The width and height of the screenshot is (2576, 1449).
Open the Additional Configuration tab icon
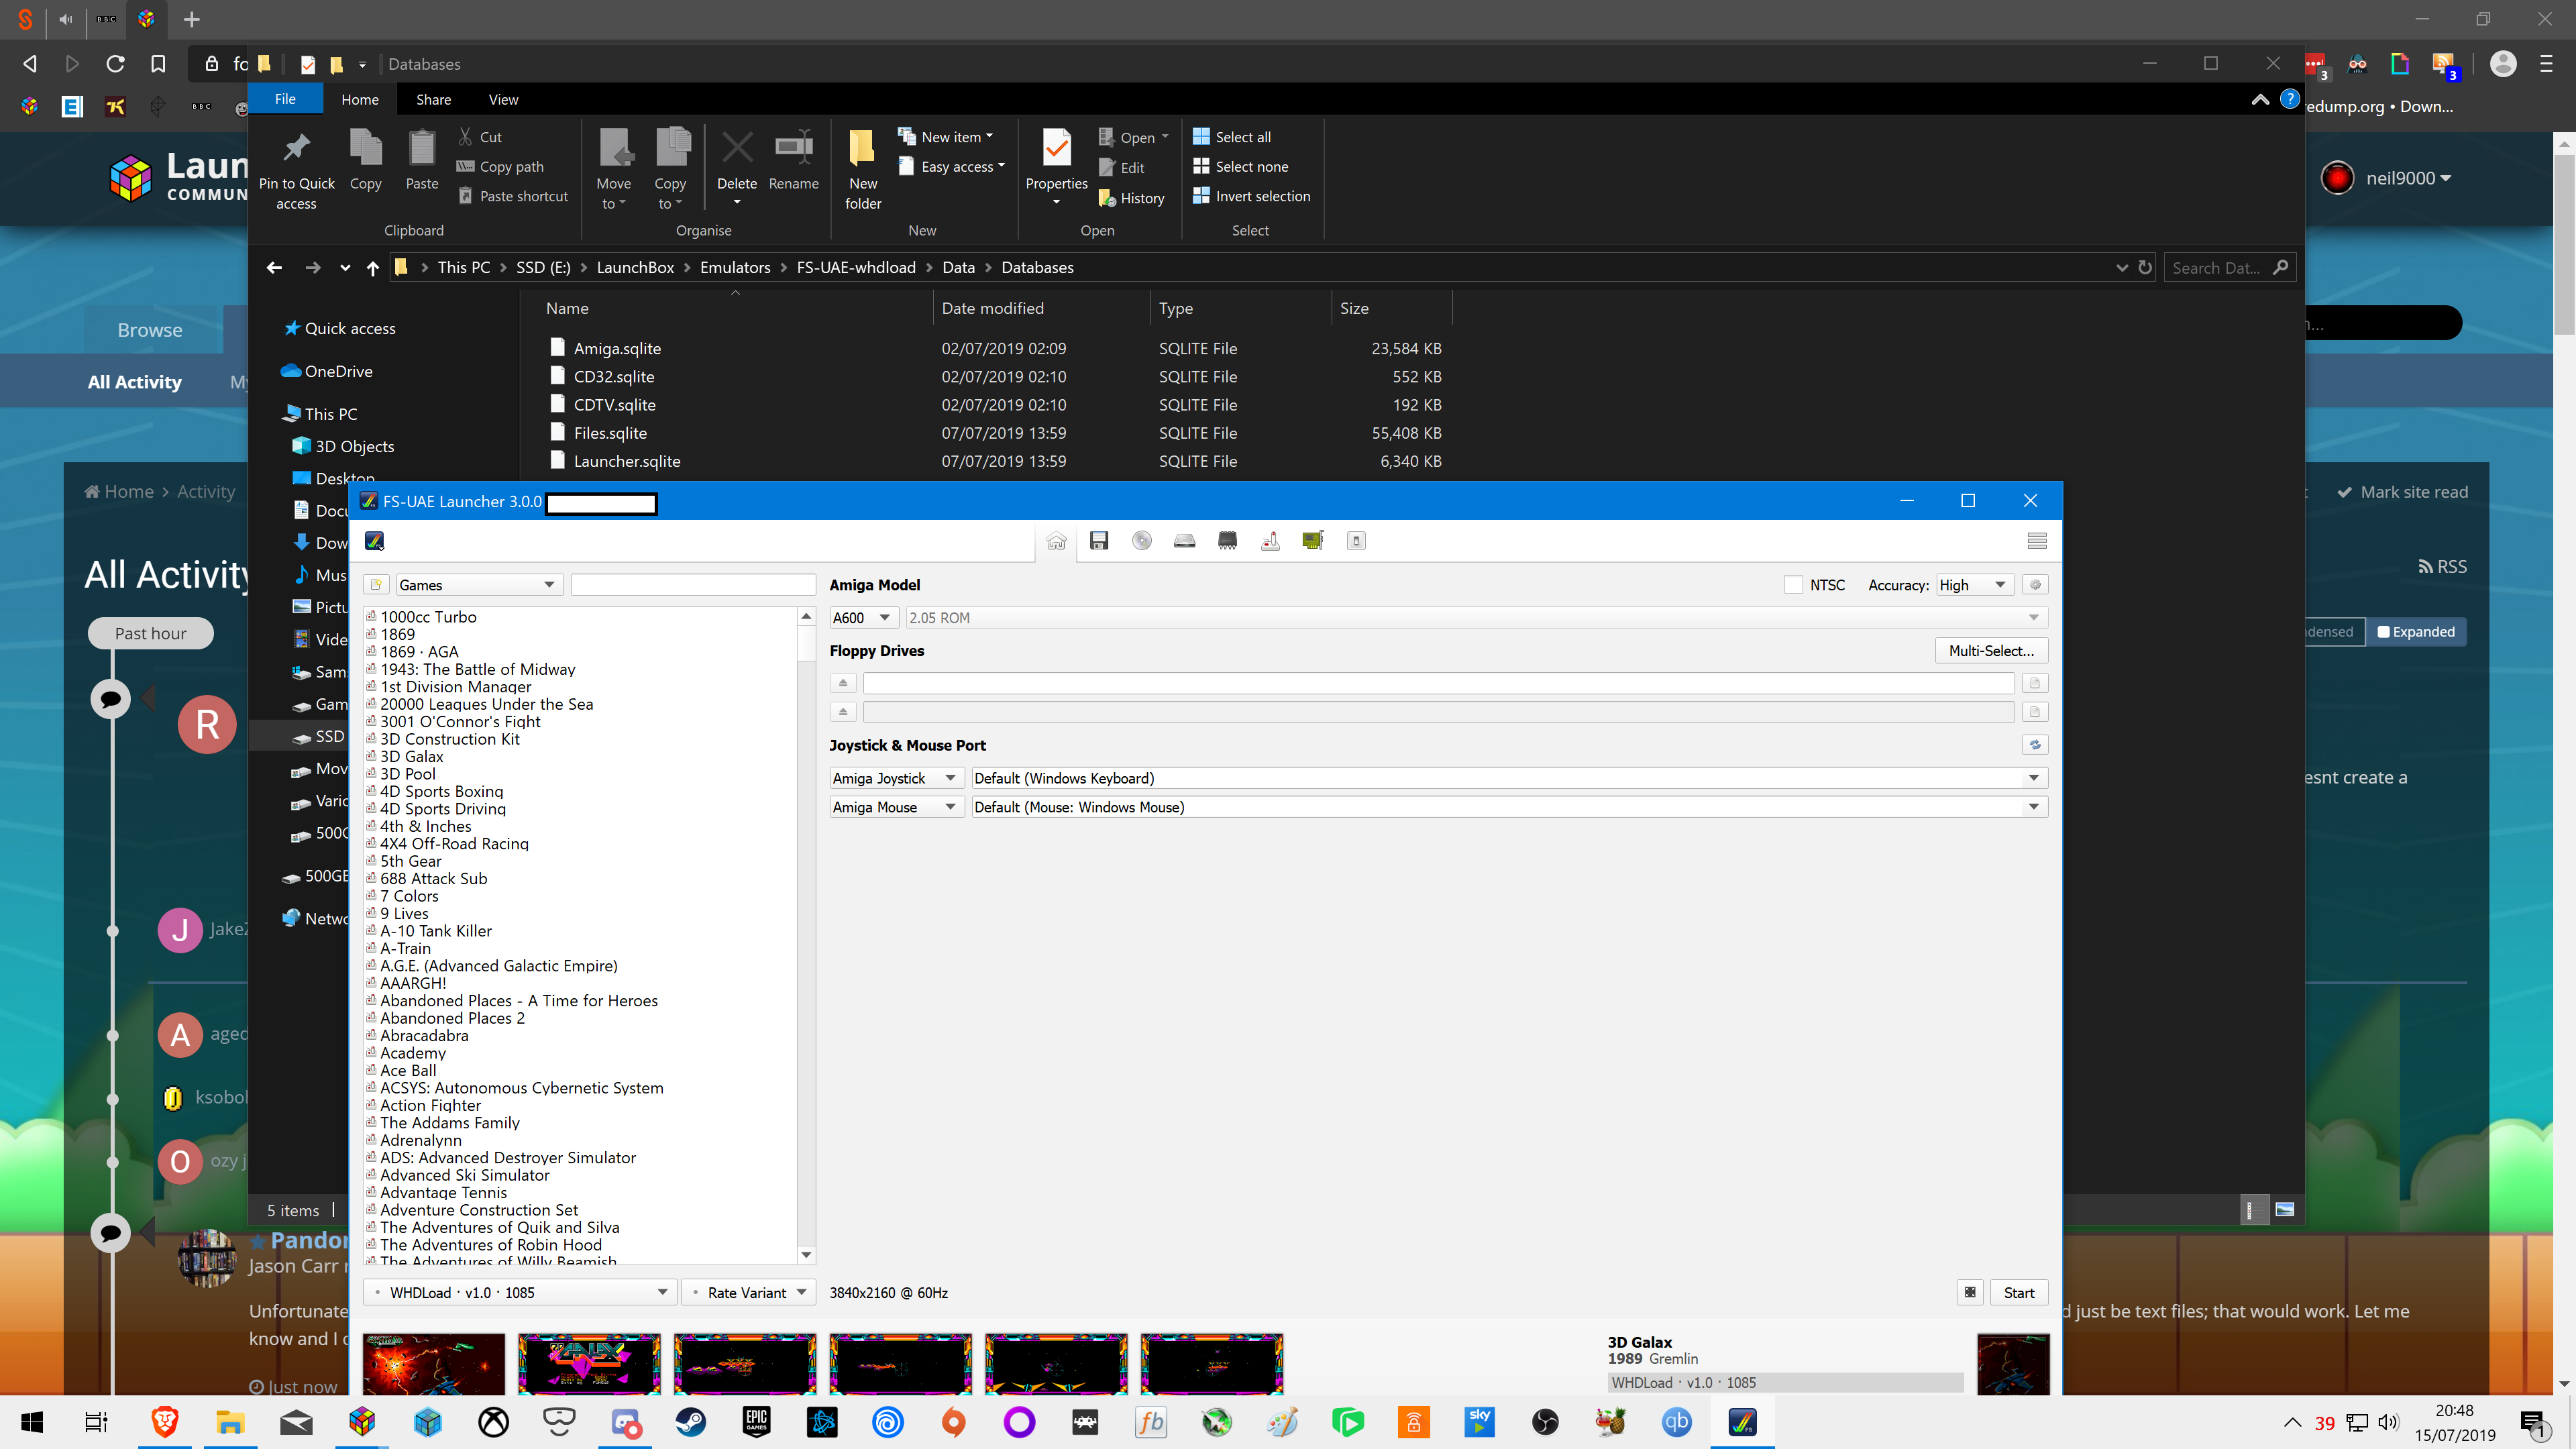click(1356, 541)
